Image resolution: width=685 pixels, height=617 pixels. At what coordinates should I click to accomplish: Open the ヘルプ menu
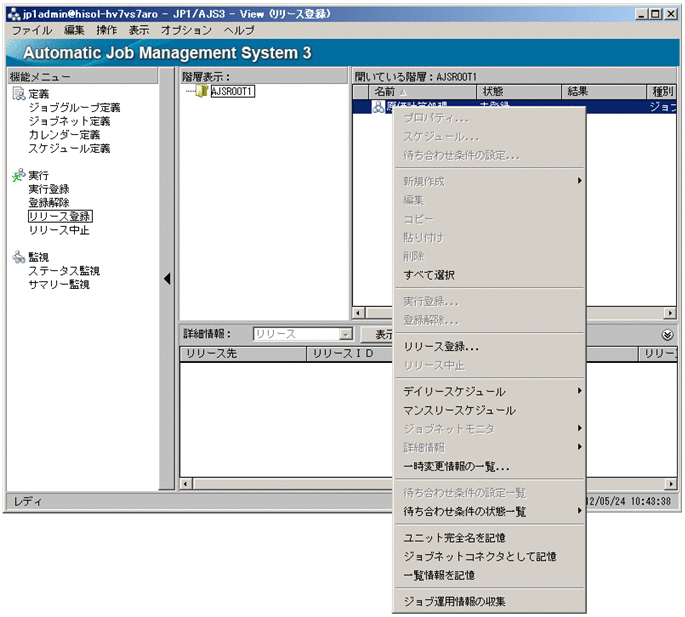[x=239, y=30]
